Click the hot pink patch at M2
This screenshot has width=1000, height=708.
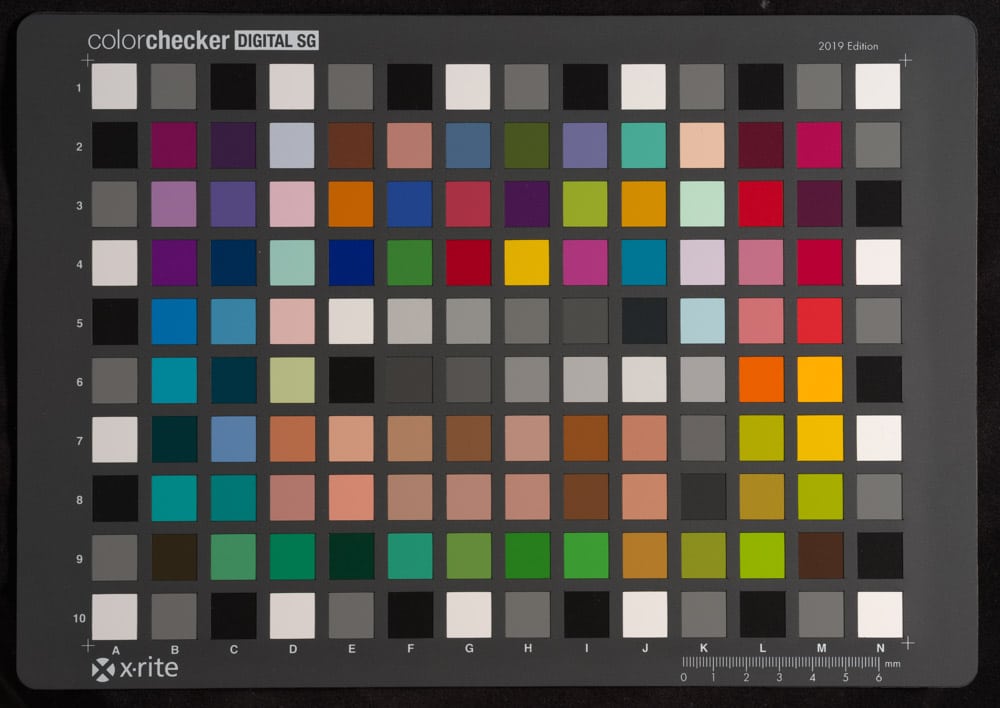click(820, 145)
